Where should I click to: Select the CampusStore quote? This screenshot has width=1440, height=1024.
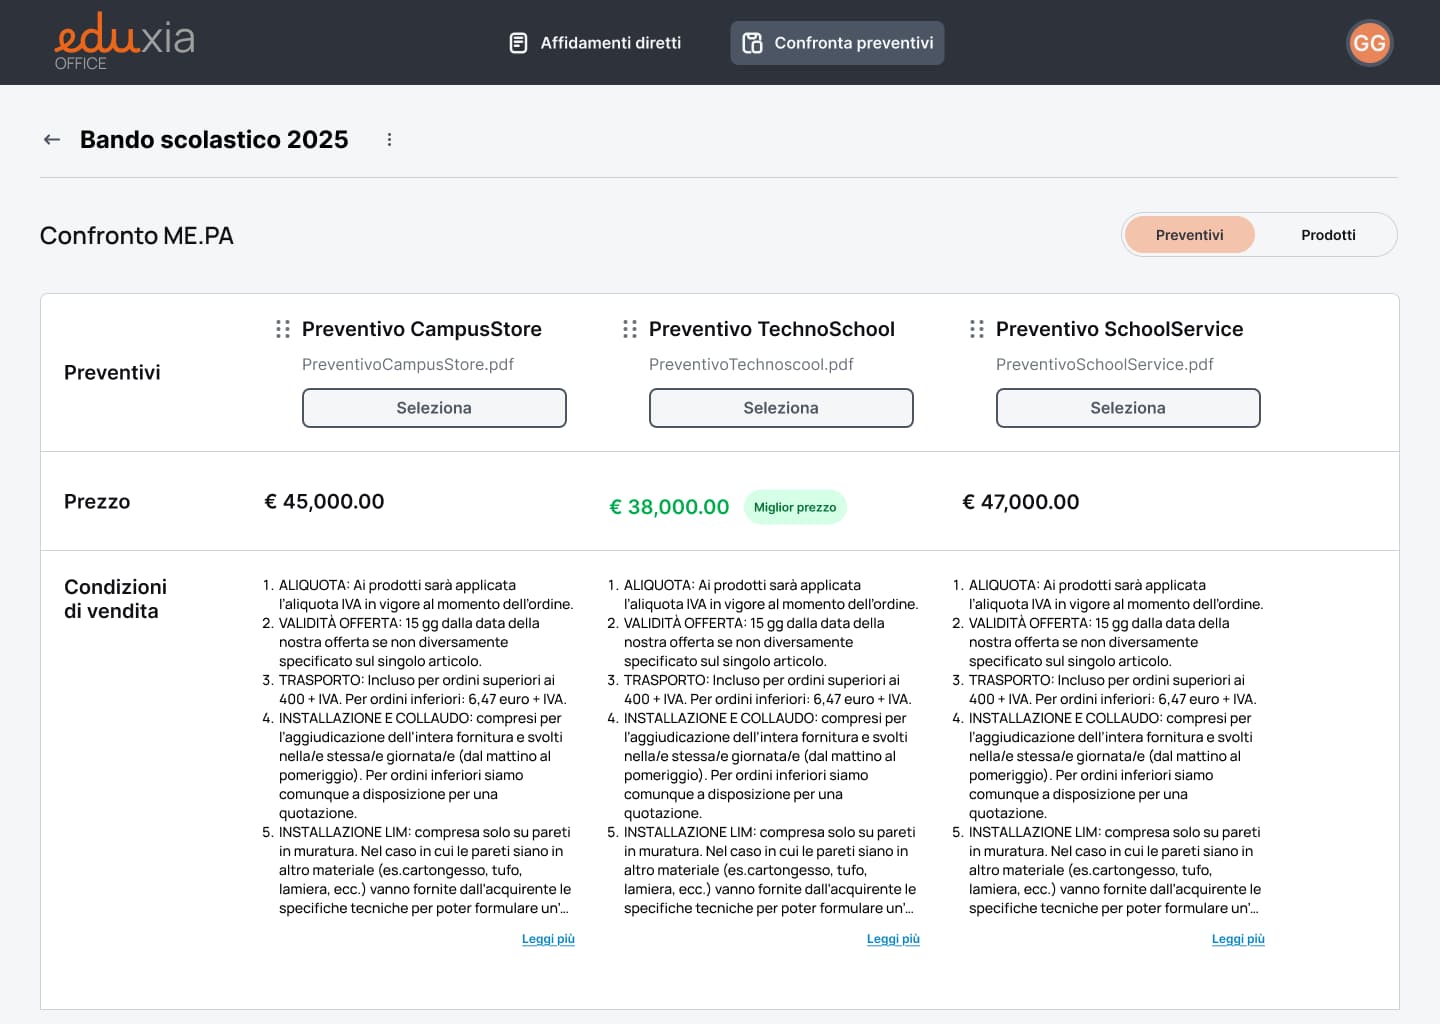[x=434, y=408]
